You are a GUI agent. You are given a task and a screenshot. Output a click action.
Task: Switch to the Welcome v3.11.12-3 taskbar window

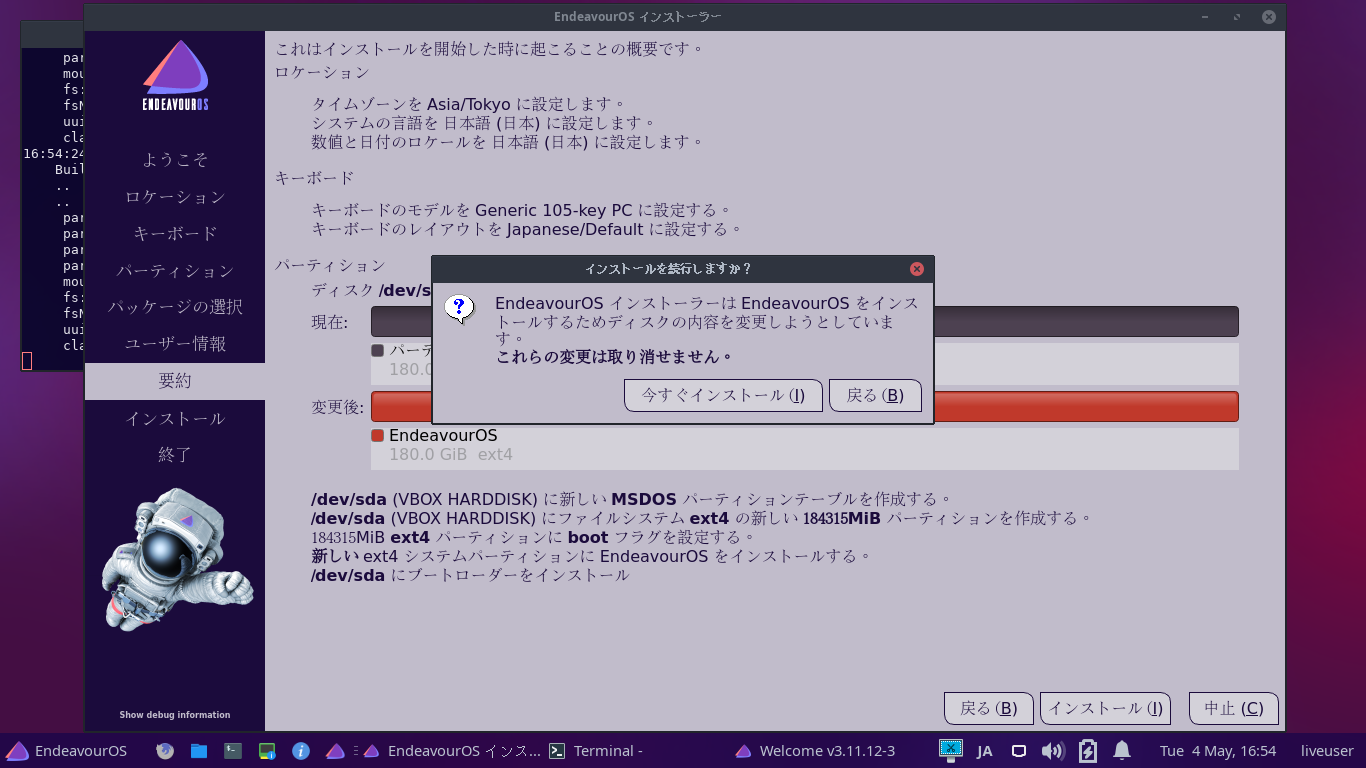pos(815,751)
